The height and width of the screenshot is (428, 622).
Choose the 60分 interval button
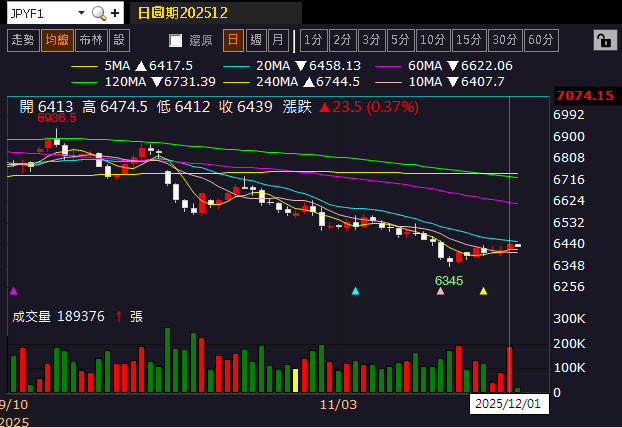coord(540,40)
